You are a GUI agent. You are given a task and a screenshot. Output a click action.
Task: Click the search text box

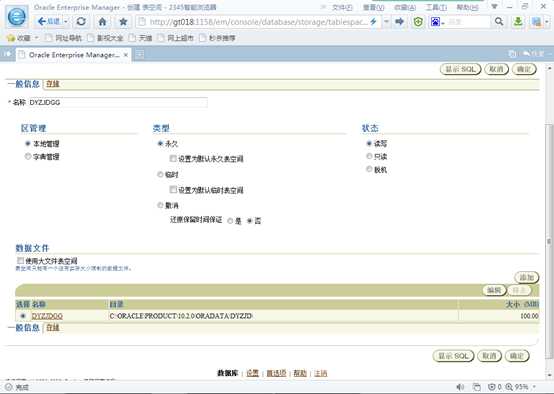tap(468, 22)
